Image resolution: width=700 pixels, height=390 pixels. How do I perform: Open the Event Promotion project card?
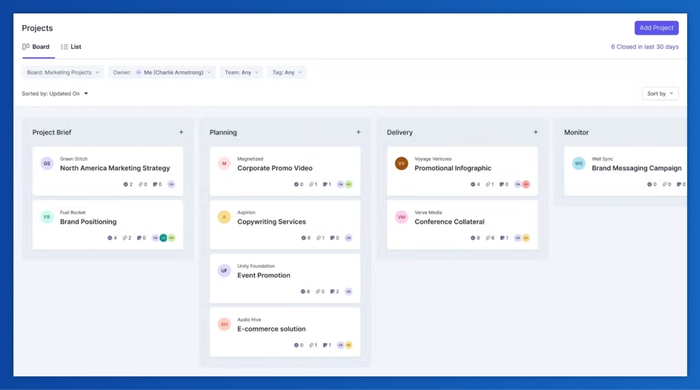pyautogui.click(x=285, y=278)
